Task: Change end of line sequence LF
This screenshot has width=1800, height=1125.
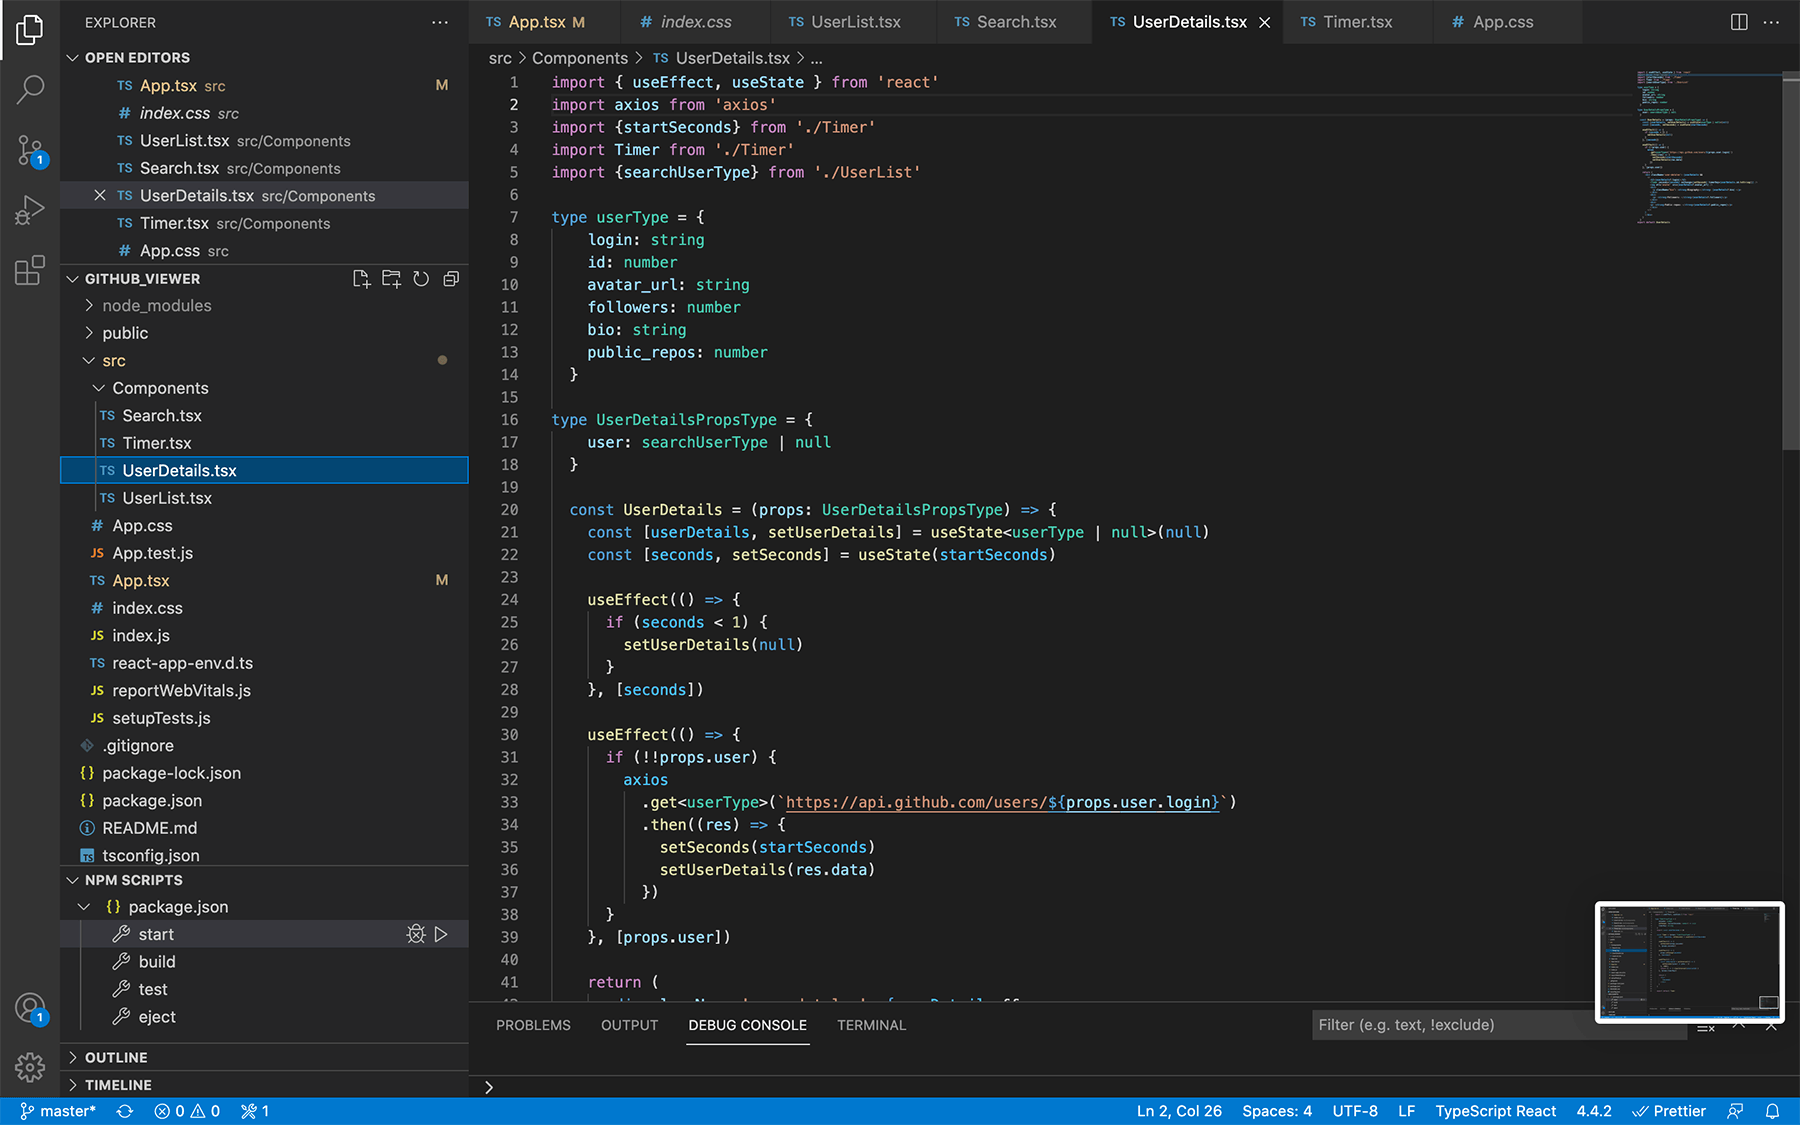Action: tap(1406, 1111)
